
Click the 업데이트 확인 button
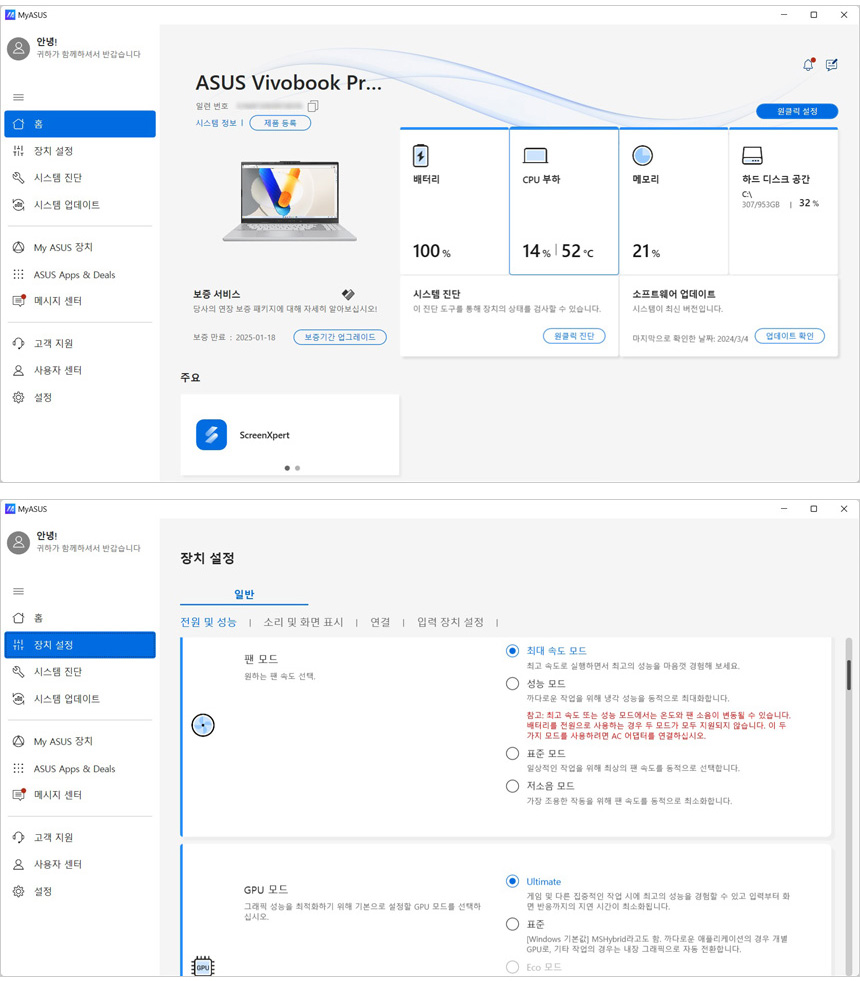point(790,337)
